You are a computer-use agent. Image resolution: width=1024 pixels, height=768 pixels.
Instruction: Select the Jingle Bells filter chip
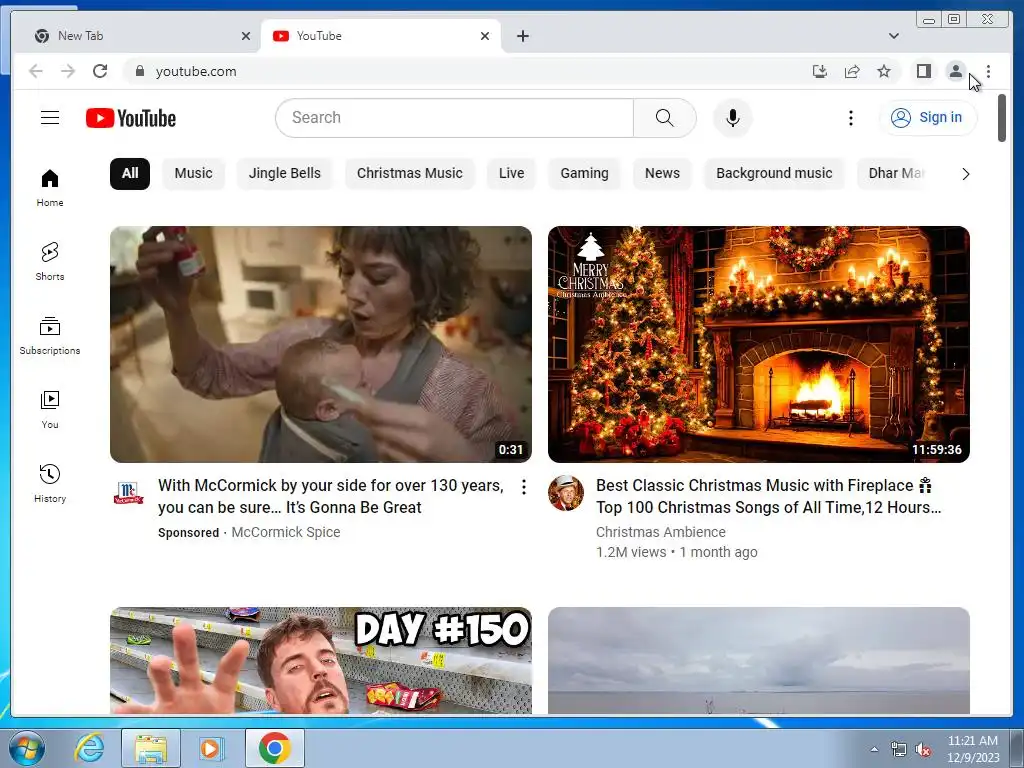(285, 174)
